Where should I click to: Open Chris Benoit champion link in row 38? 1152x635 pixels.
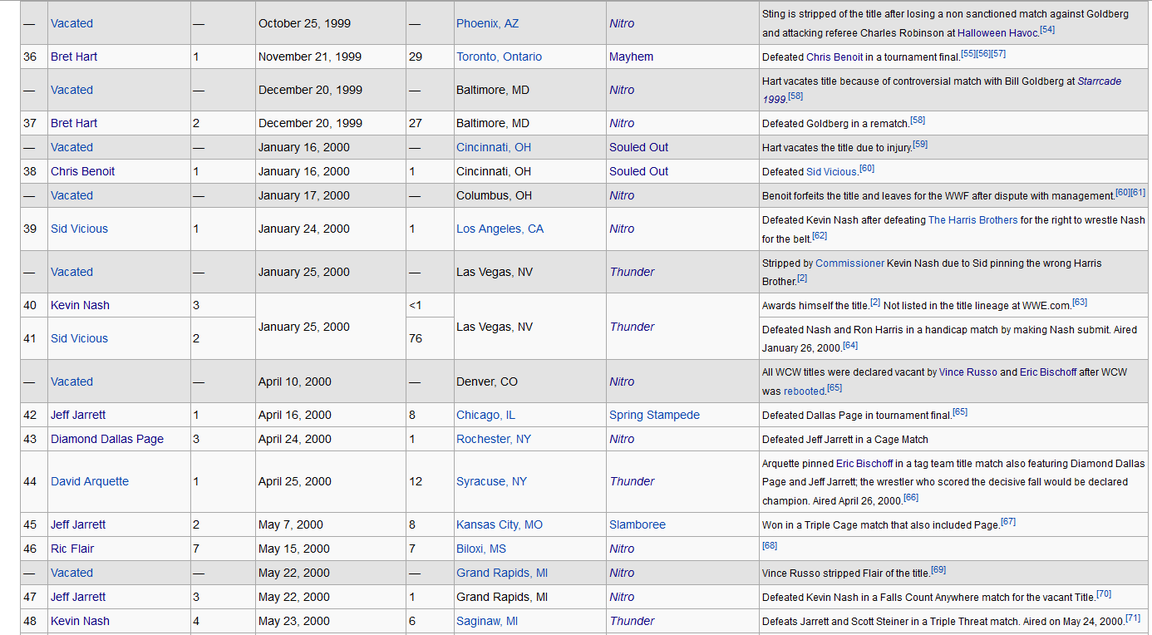82,172
